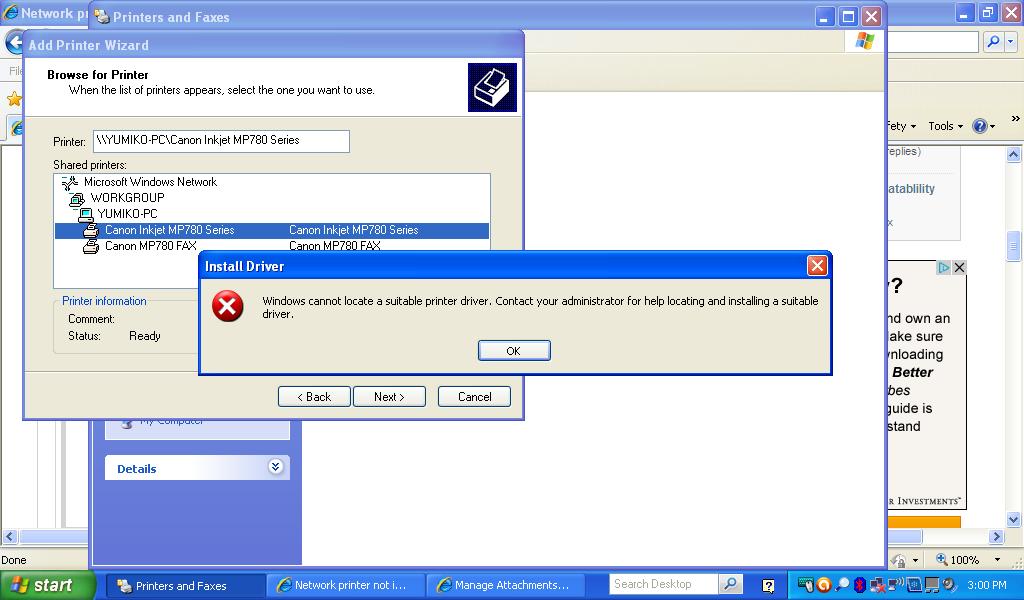This screenshot has width=1024, height=600.
Task: Click the AdChoices triangle icon on the ad
Action: pyautogui.click(x=944, y=267)
